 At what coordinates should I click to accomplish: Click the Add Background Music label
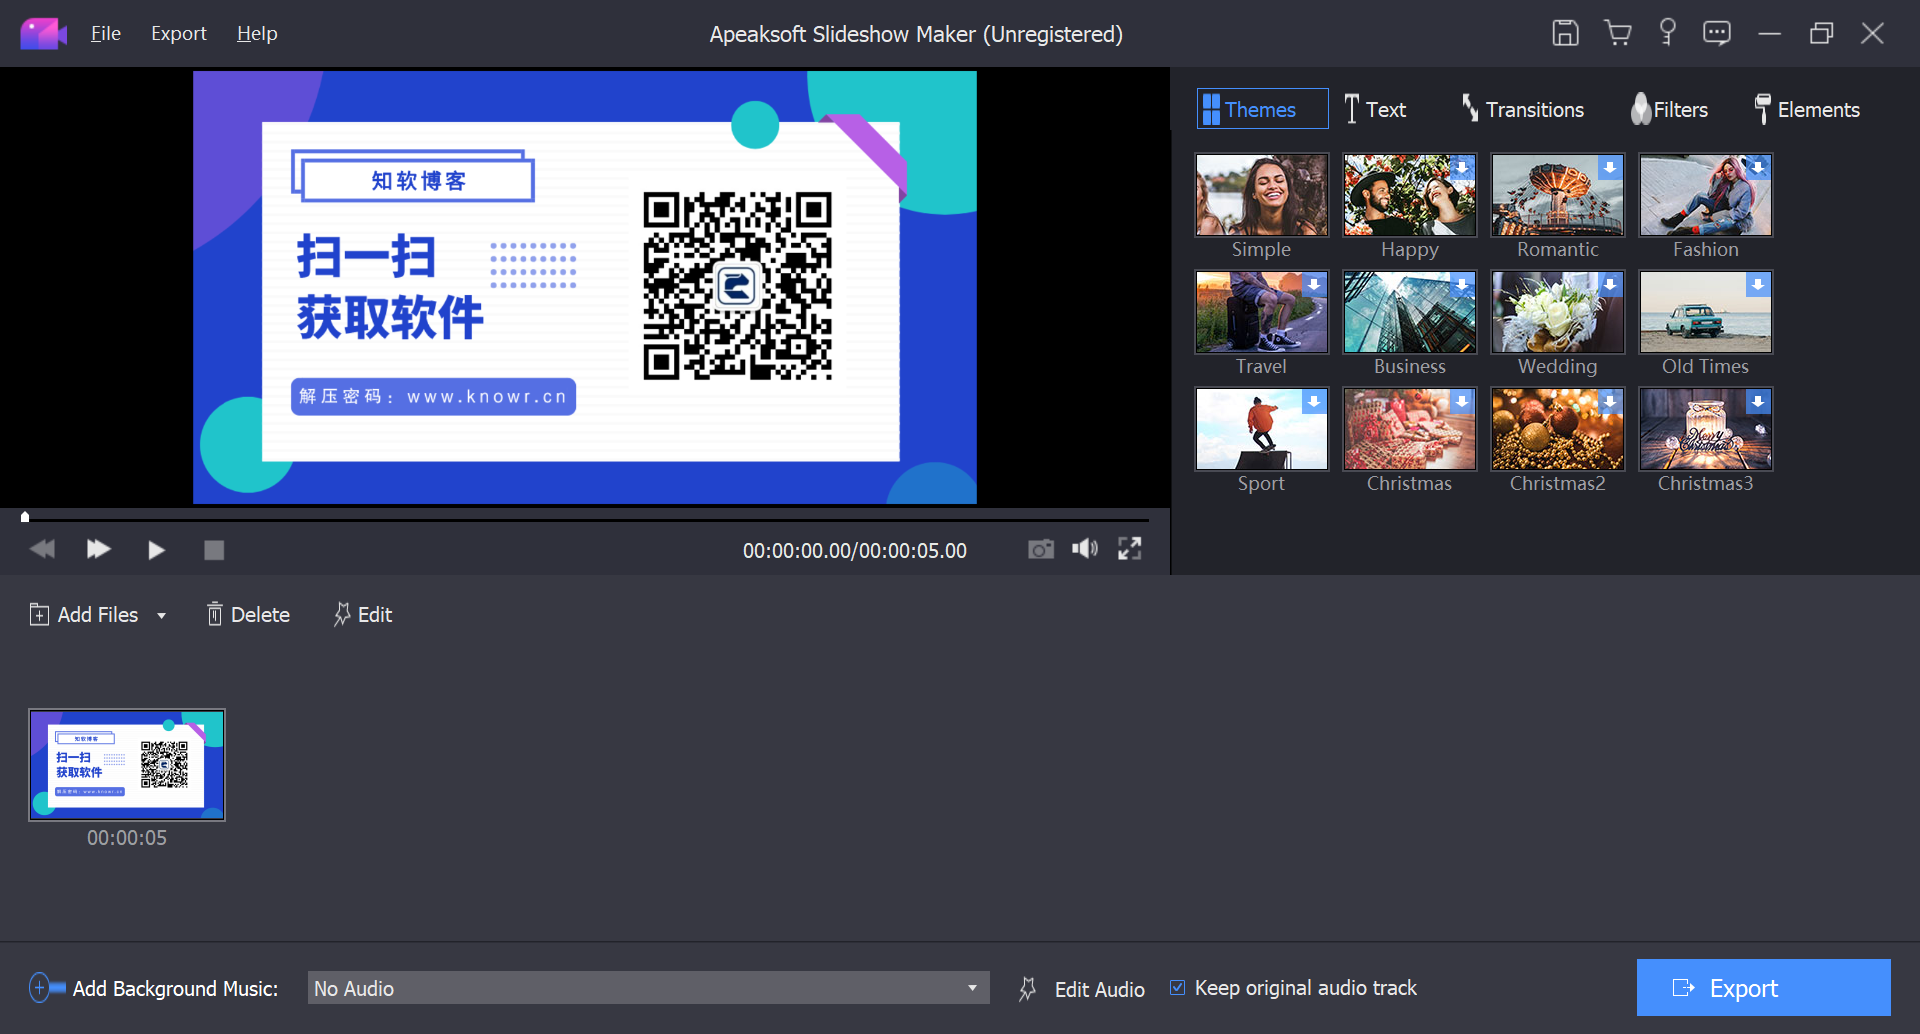[x=176, y=989]
